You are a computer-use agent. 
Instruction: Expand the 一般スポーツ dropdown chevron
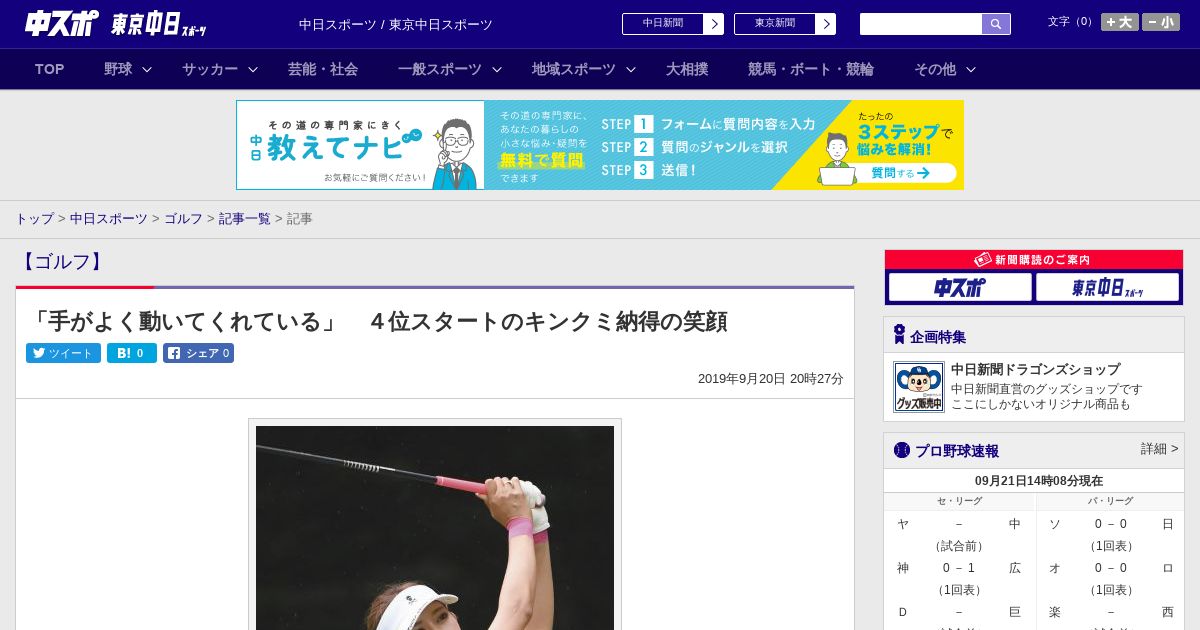pos(496,69)
